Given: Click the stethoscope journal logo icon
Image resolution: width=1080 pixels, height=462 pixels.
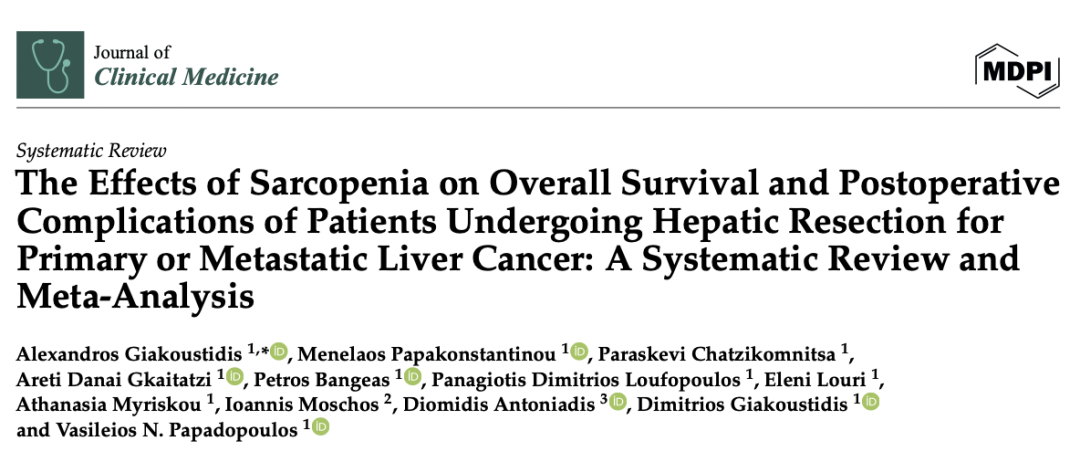Looking at the screenshot, I should pos(50,65).
